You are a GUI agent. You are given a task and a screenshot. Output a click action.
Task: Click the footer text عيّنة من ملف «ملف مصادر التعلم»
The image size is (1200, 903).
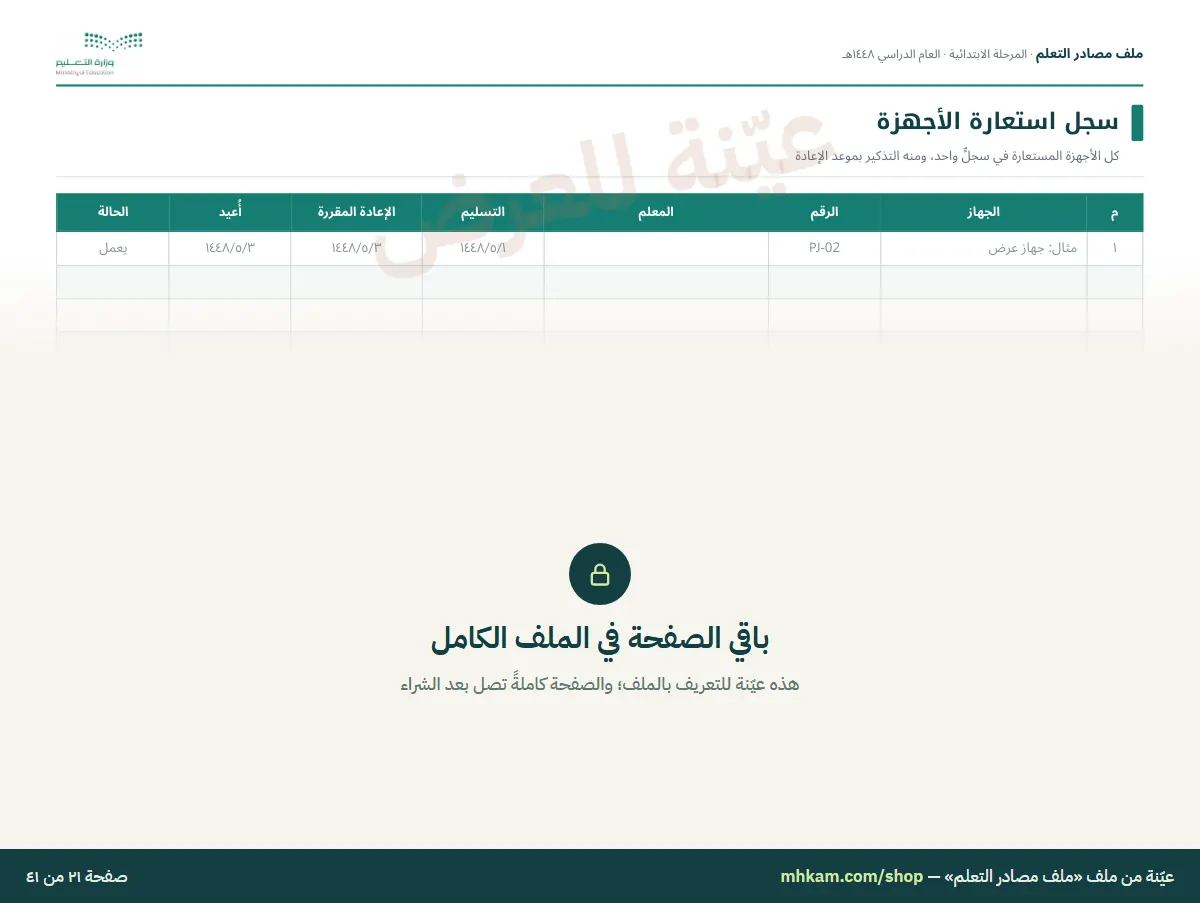click(1060, 877)
